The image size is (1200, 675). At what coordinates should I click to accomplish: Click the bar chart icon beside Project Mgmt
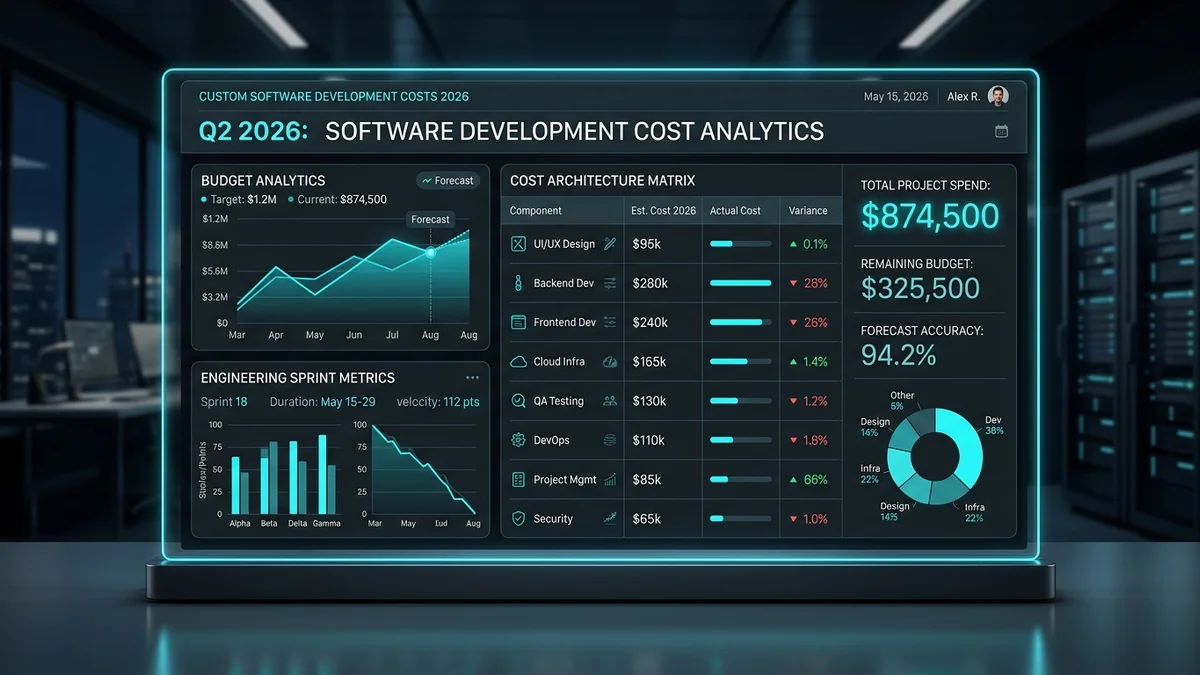[x=610, y=479]
